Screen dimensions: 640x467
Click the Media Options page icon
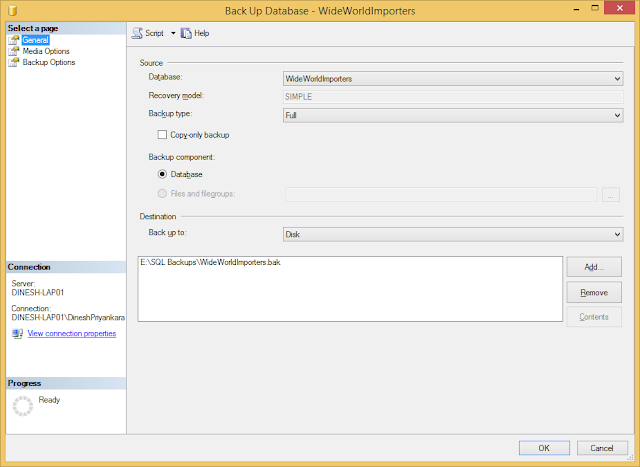pyautogui.click(x=14, y=51)
